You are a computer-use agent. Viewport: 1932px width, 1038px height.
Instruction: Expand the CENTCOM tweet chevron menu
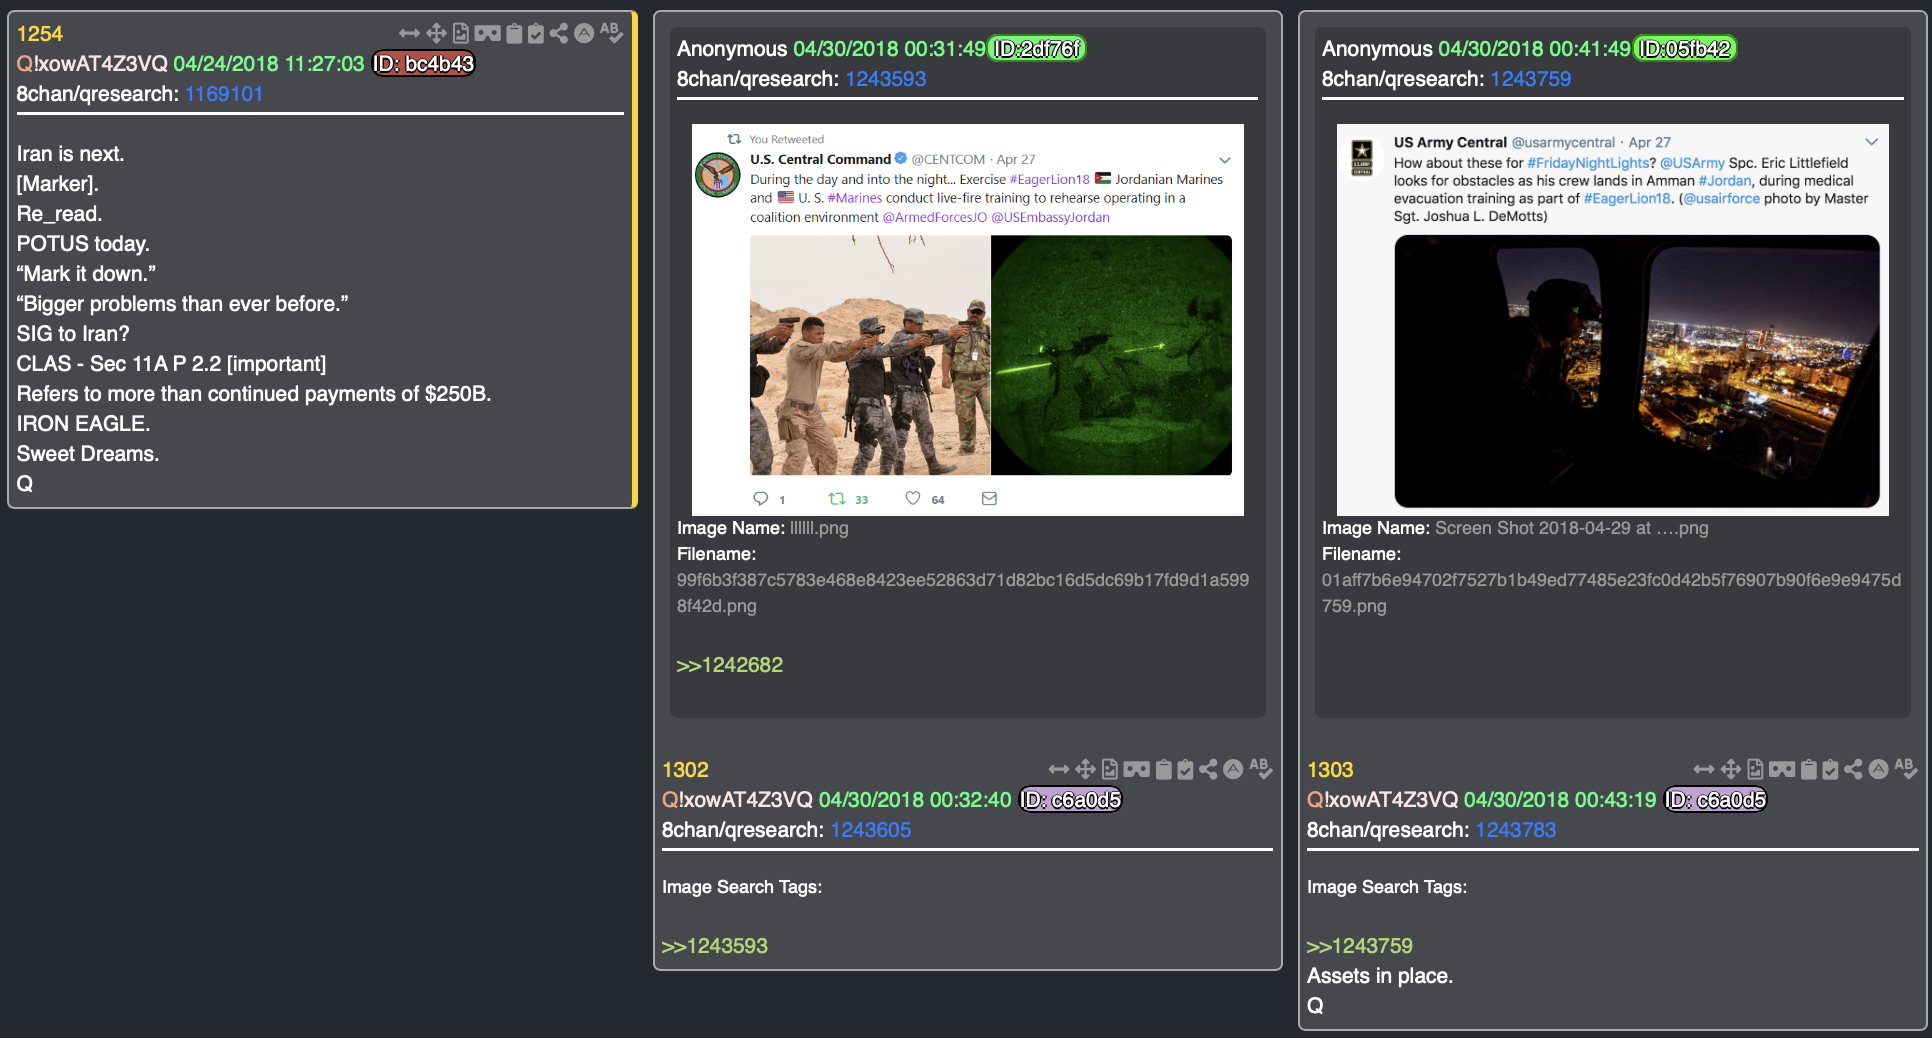click(x=1224, y=160)
